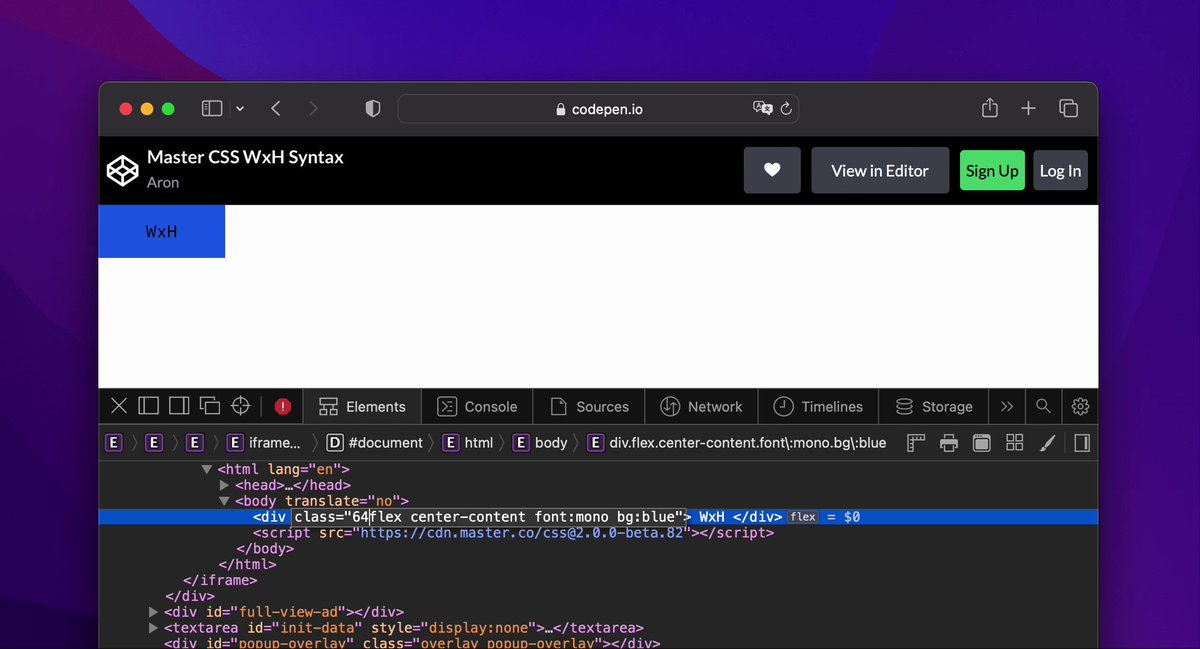Open a new Safari tab

[1028, 108]
